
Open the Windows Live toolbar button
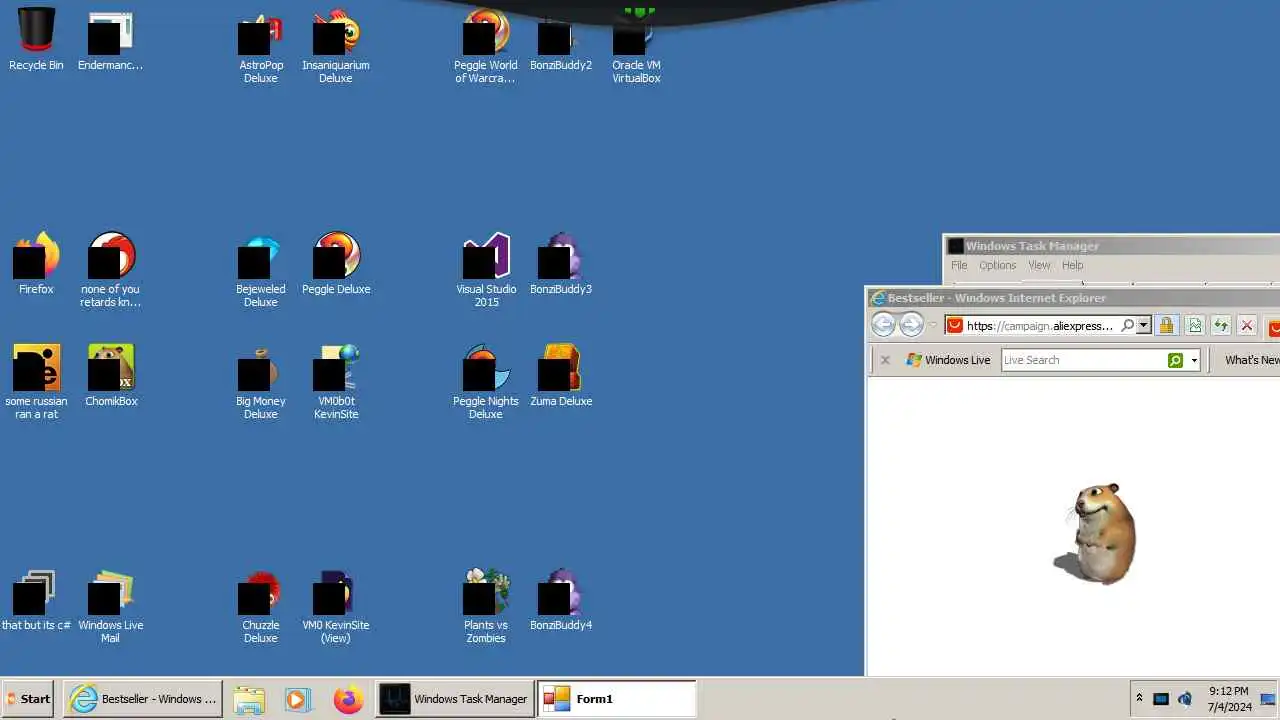click(948, 360)
